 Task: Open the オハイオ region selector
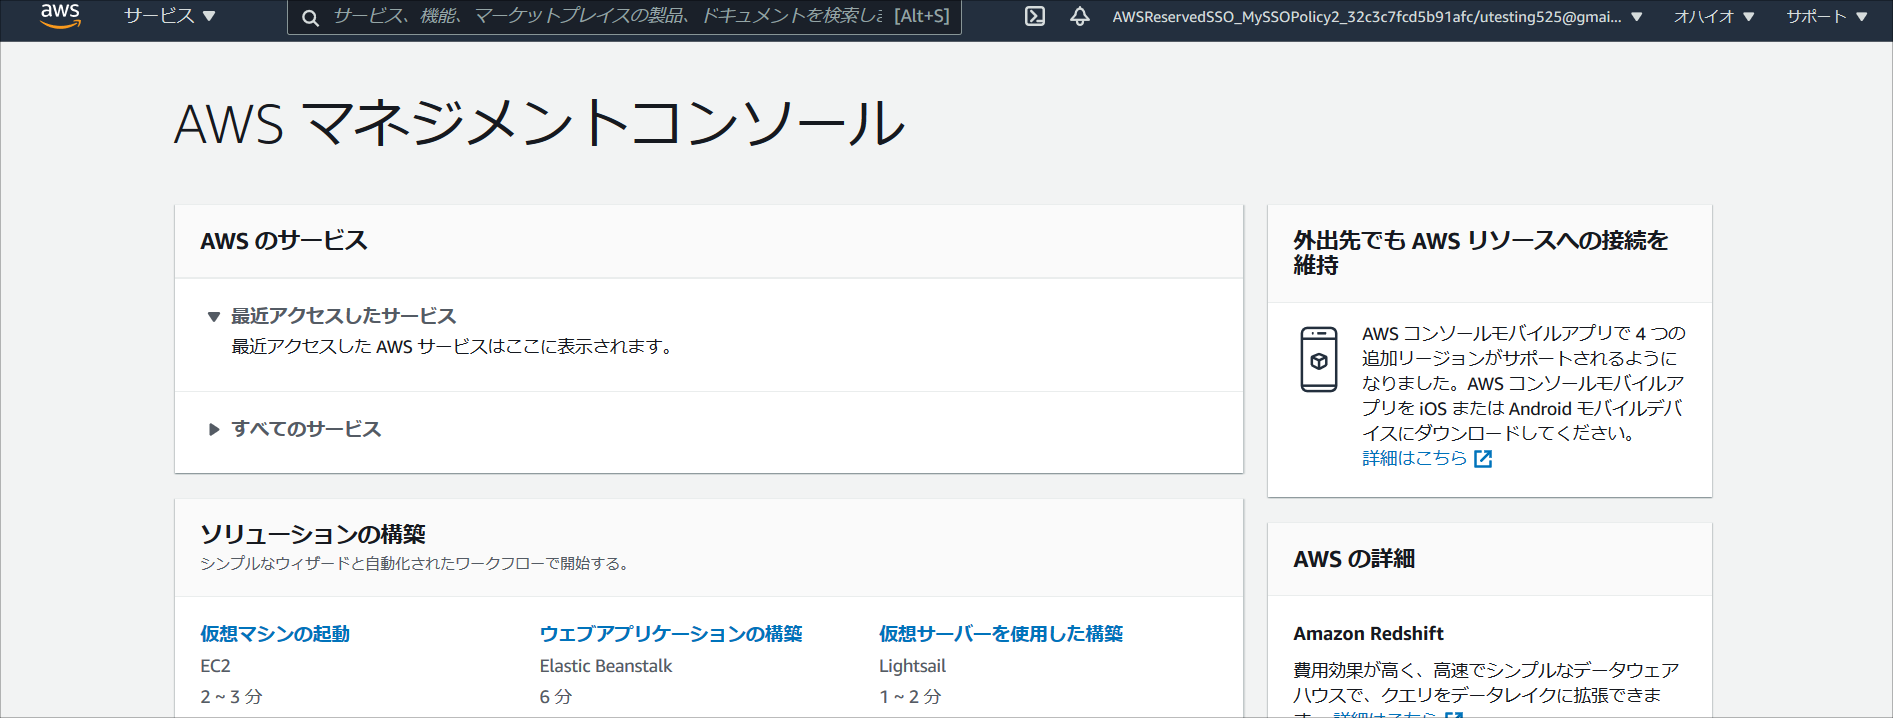point(1714,17)
